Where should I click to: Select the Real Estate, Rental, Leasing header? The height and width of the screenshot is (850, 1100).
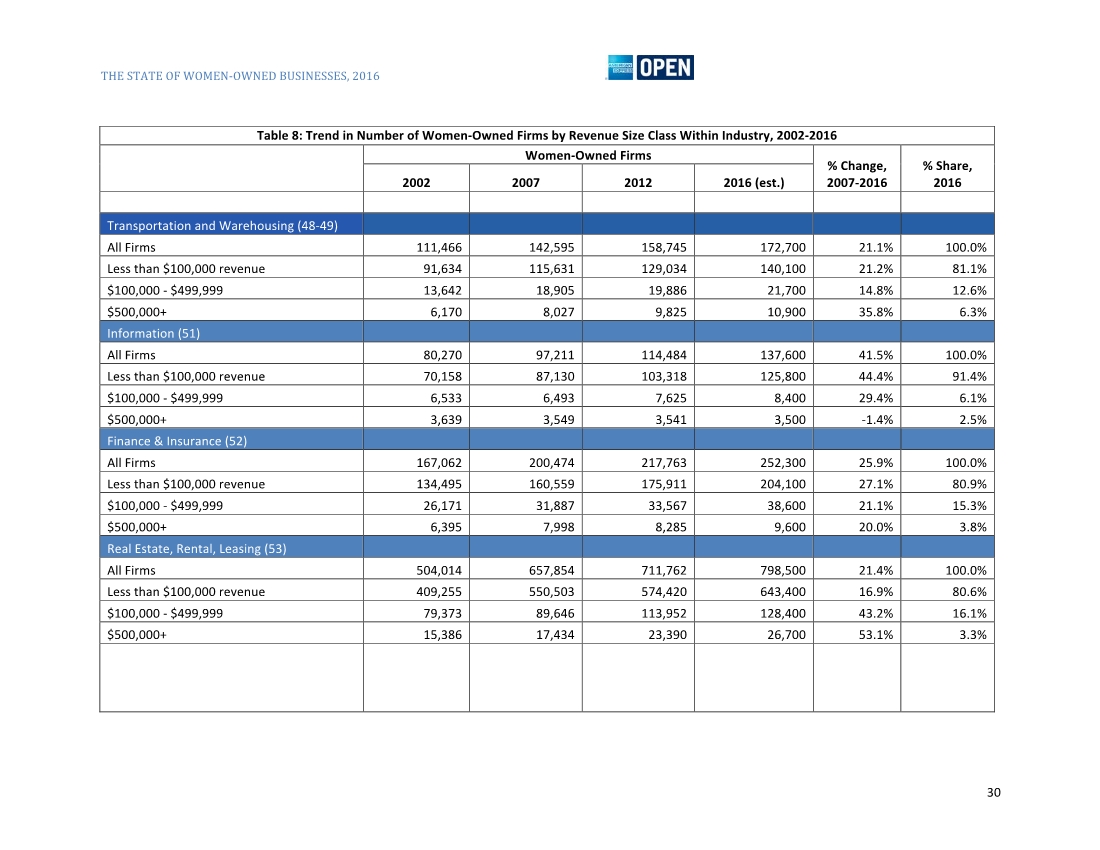click(x=196, y=549)
